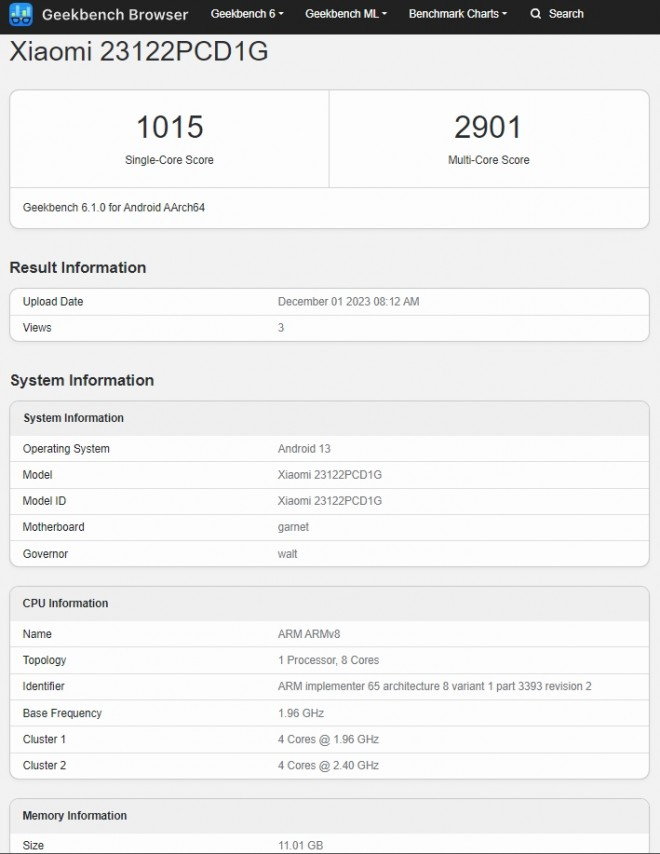Open the Benchmark Charts dropdown
This screenshot has width=660, height=854.
pos(458,14)
